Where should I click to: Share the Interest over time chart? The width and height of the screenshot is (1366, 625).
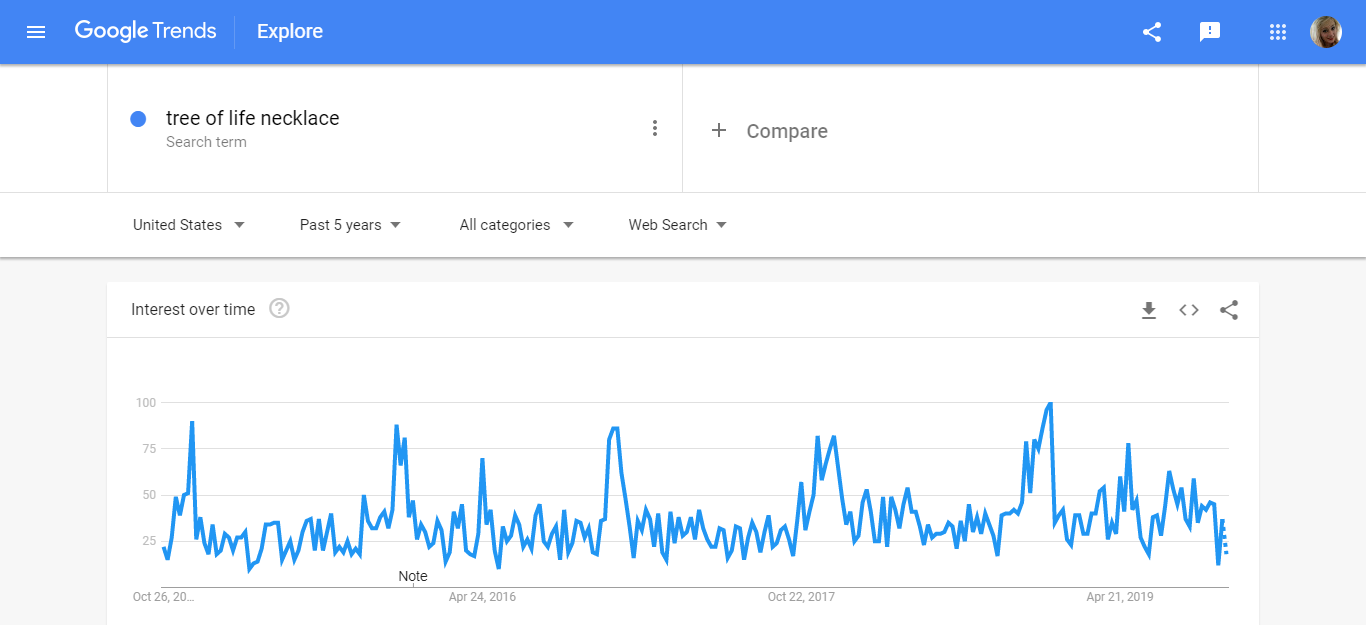pos(1229,310)
